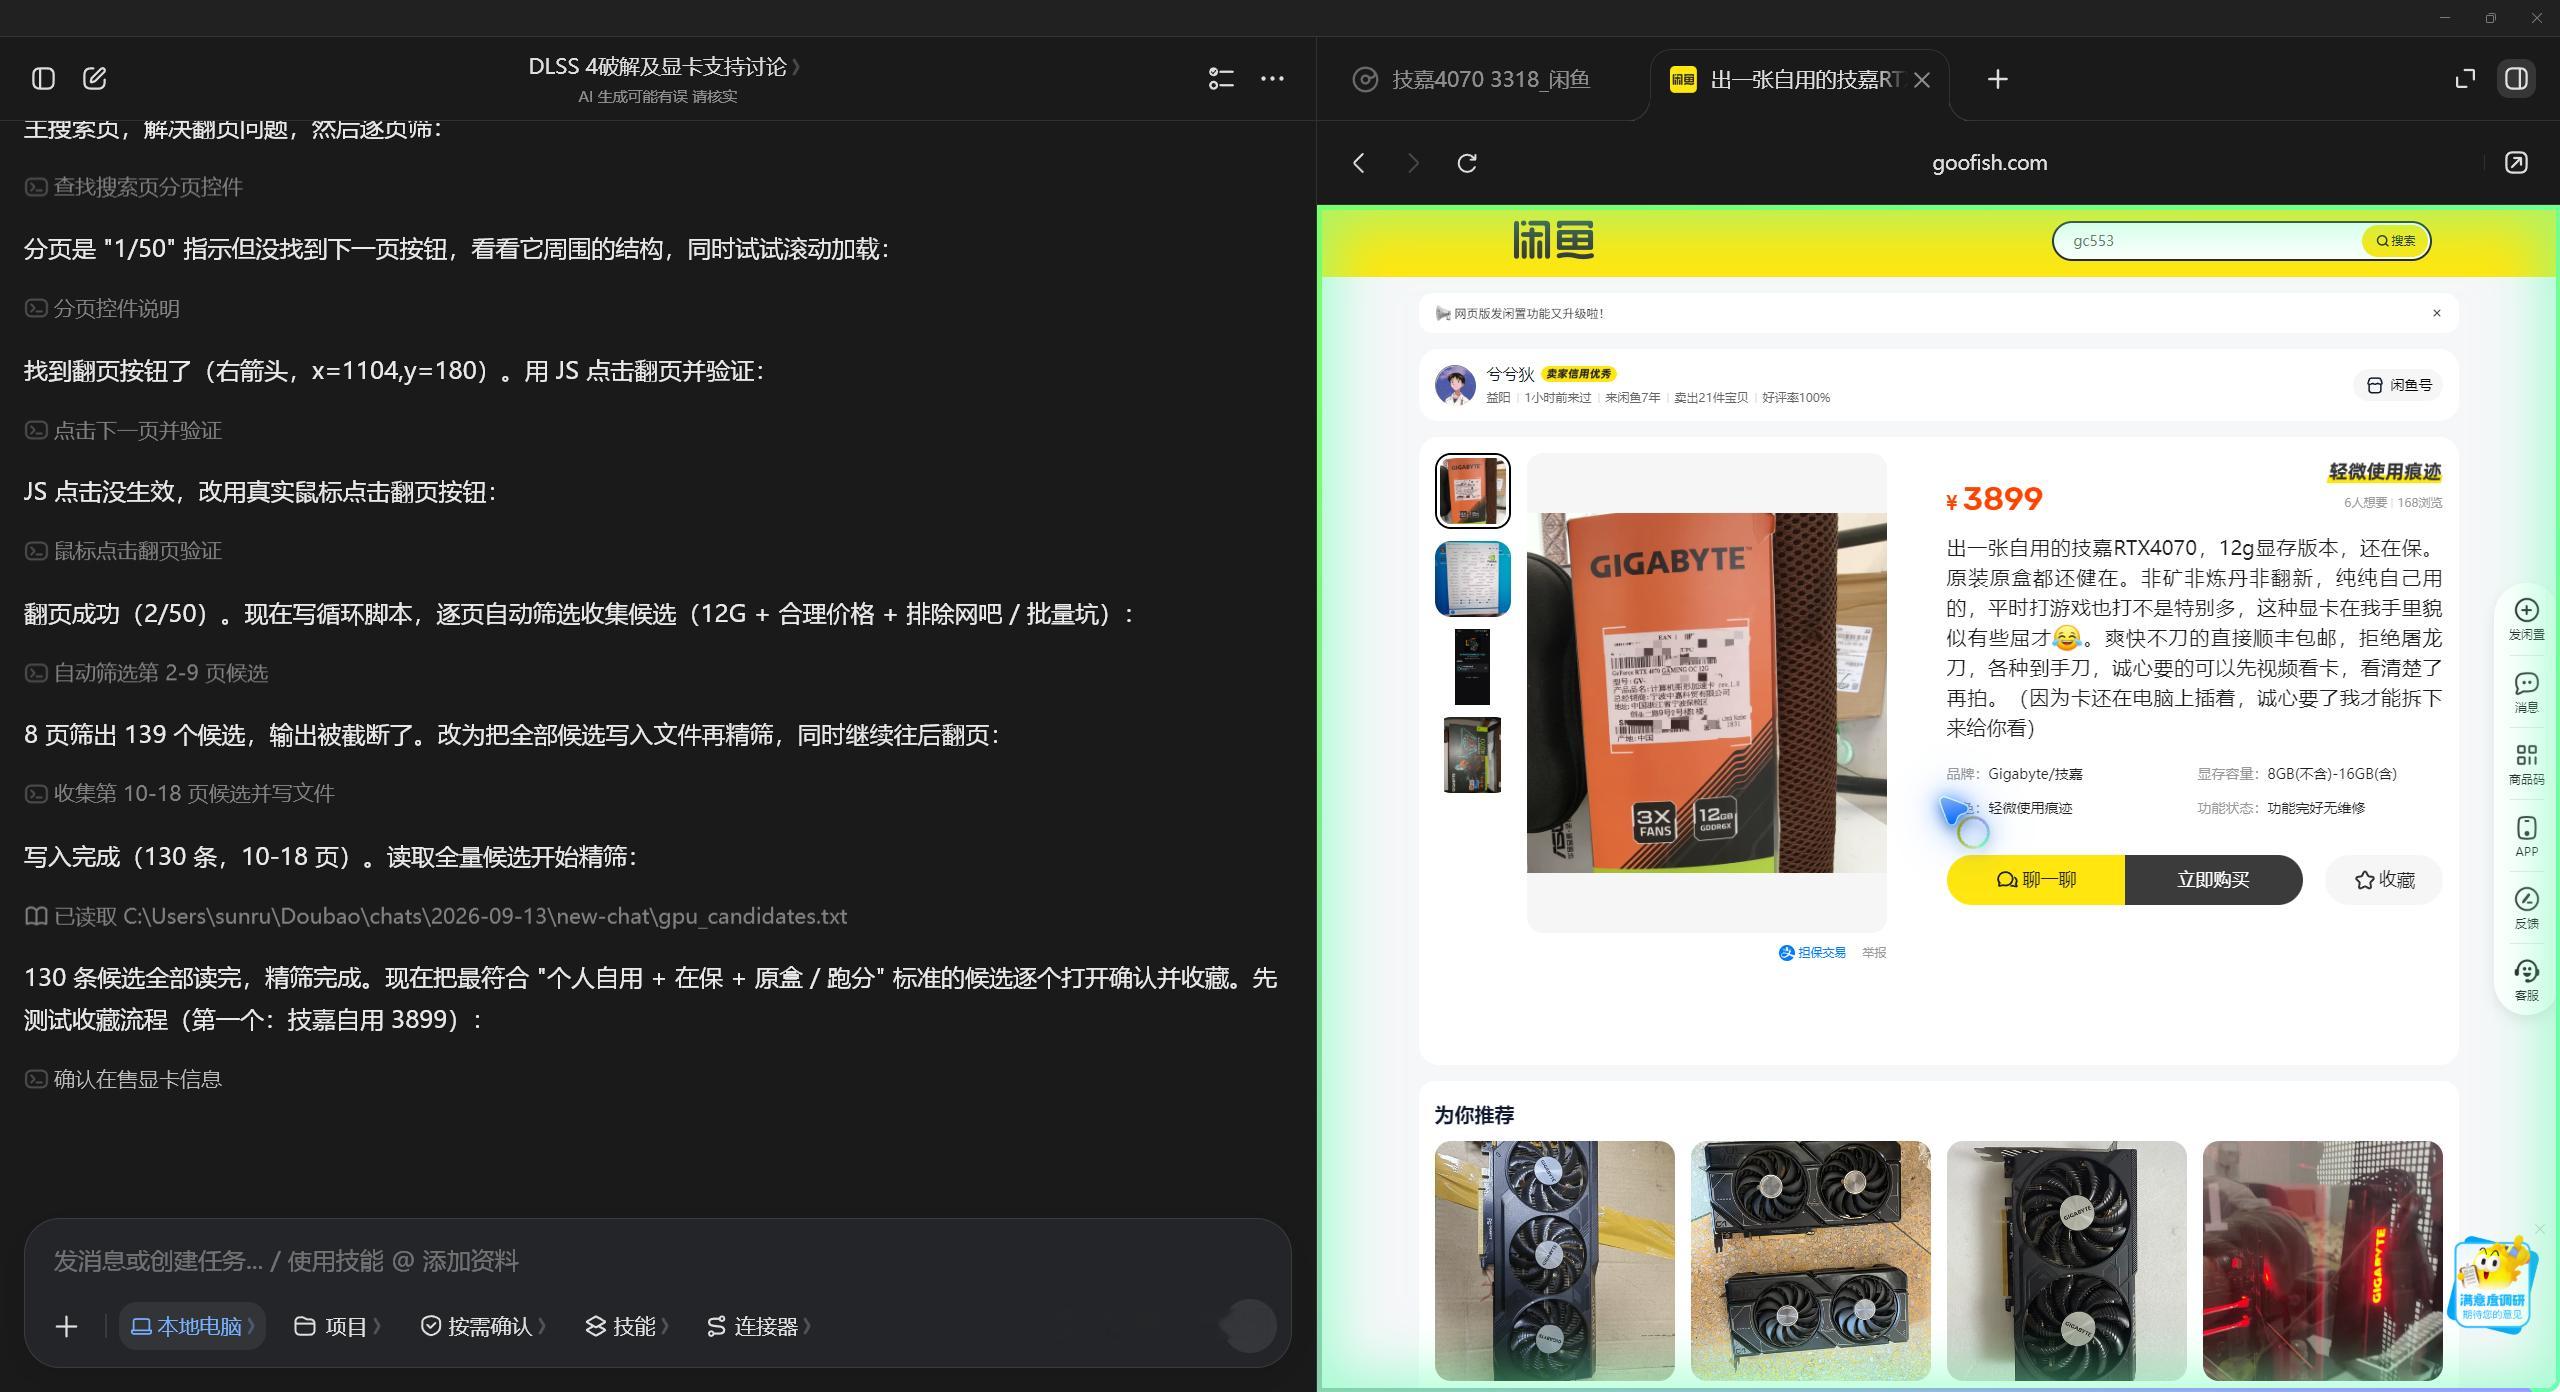Open the 担保交易 link

pos(1812,953)
